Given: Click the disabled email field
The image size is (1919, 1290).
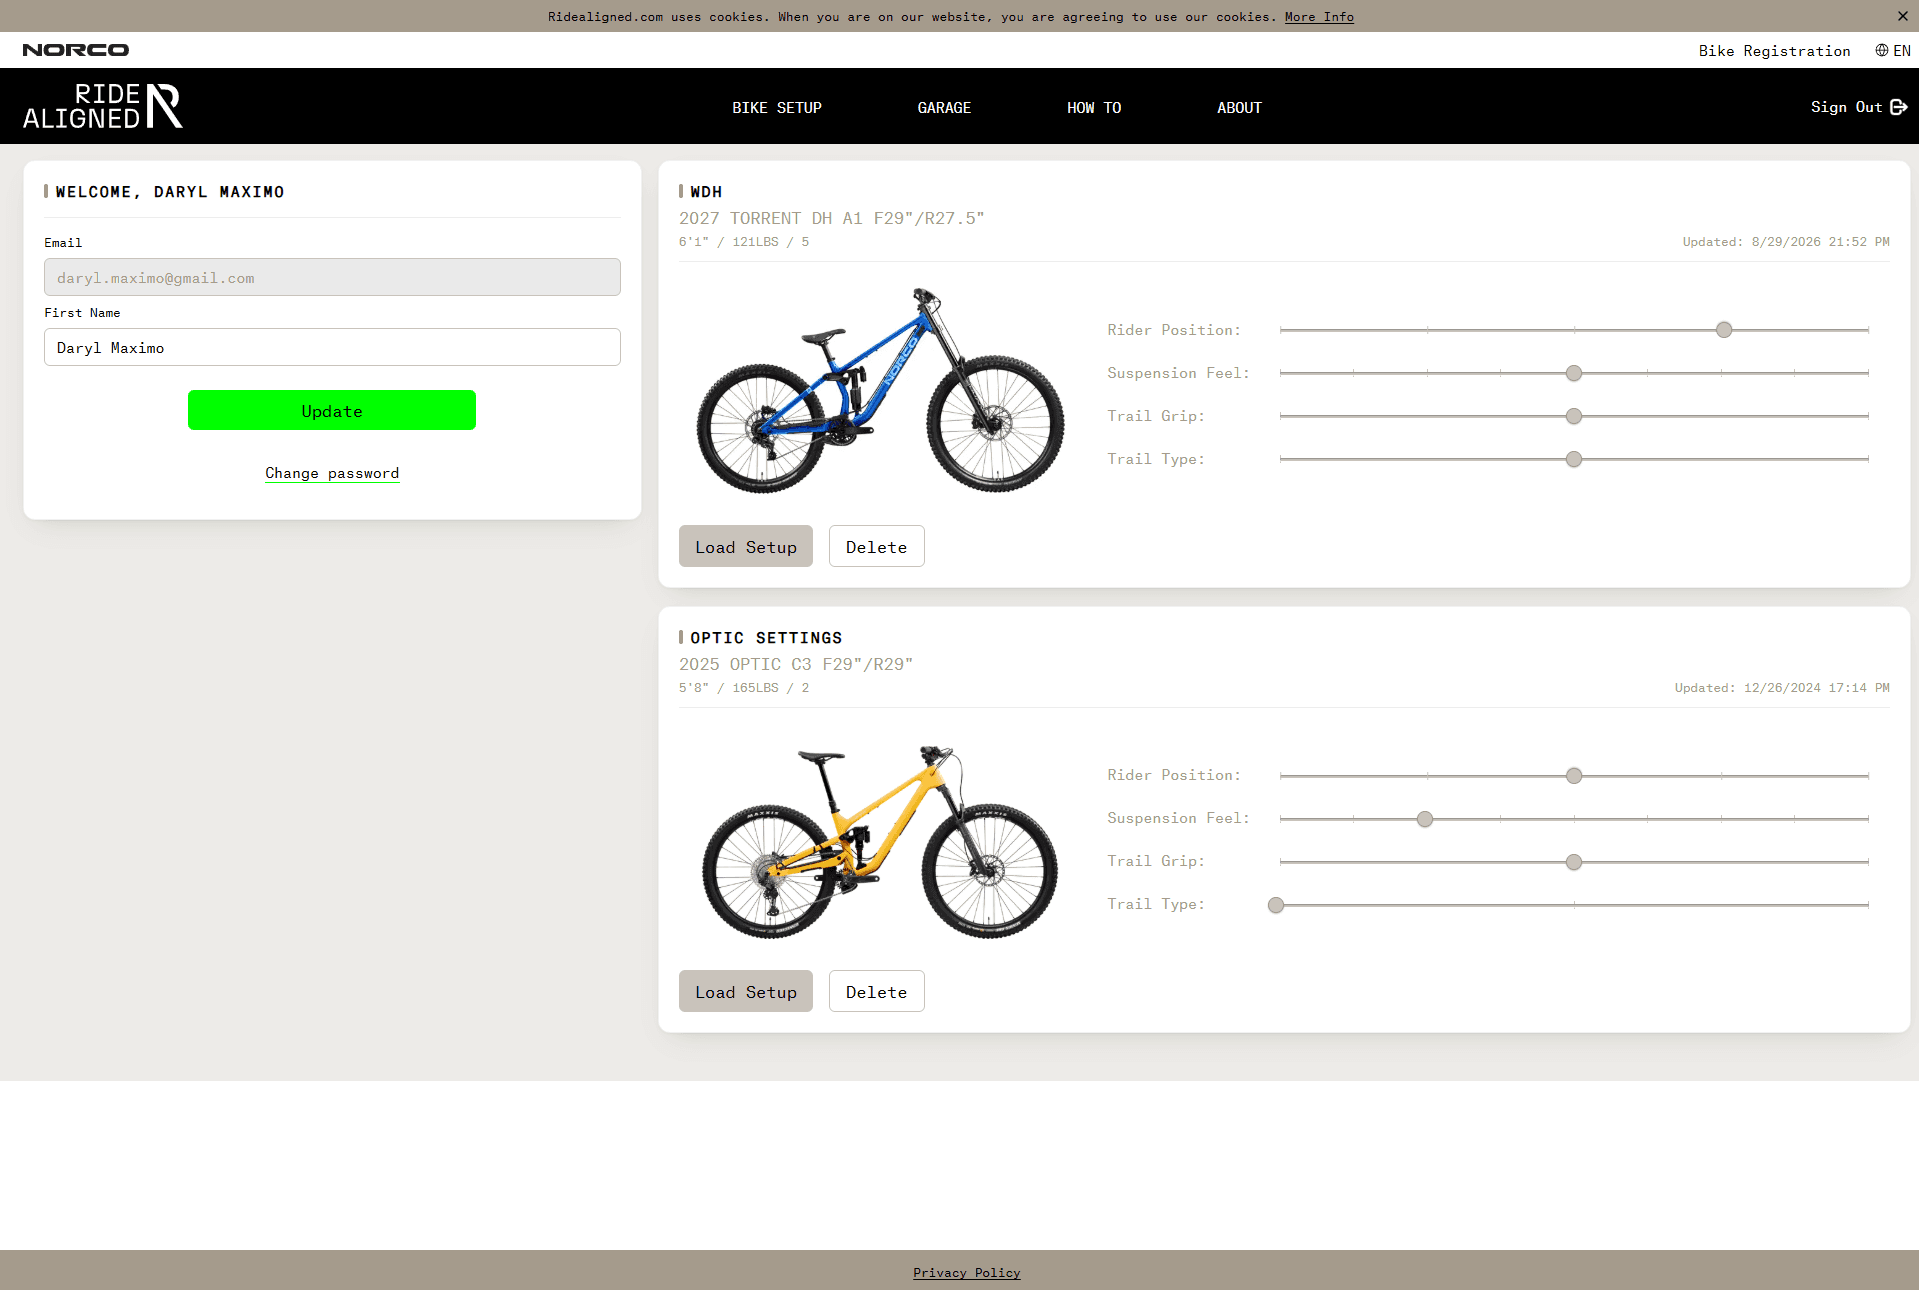Looking at the screenshot, I should 332,277.
